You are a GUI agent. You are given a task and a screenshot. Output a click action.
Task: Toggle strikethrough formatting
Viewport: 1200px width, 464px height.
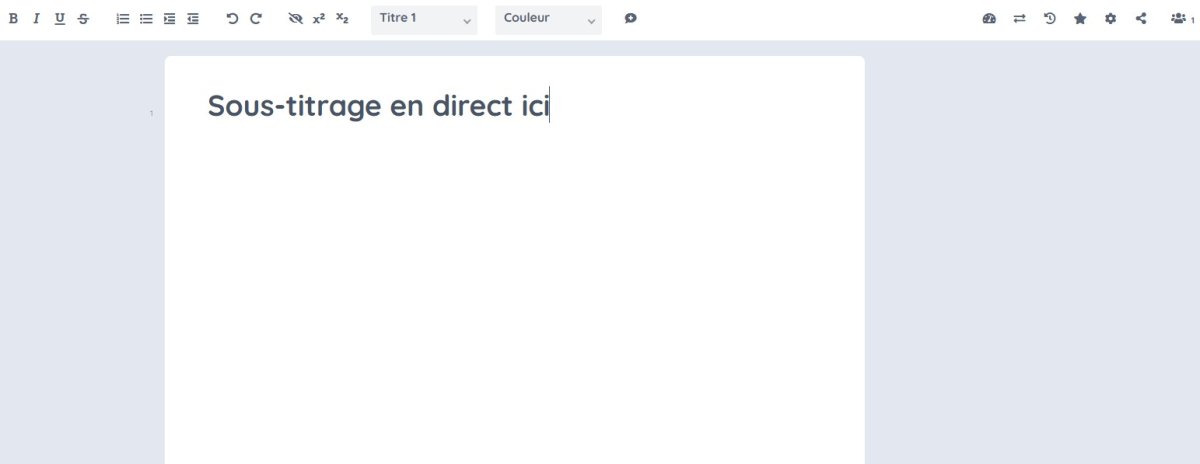[x=83, y=19]
